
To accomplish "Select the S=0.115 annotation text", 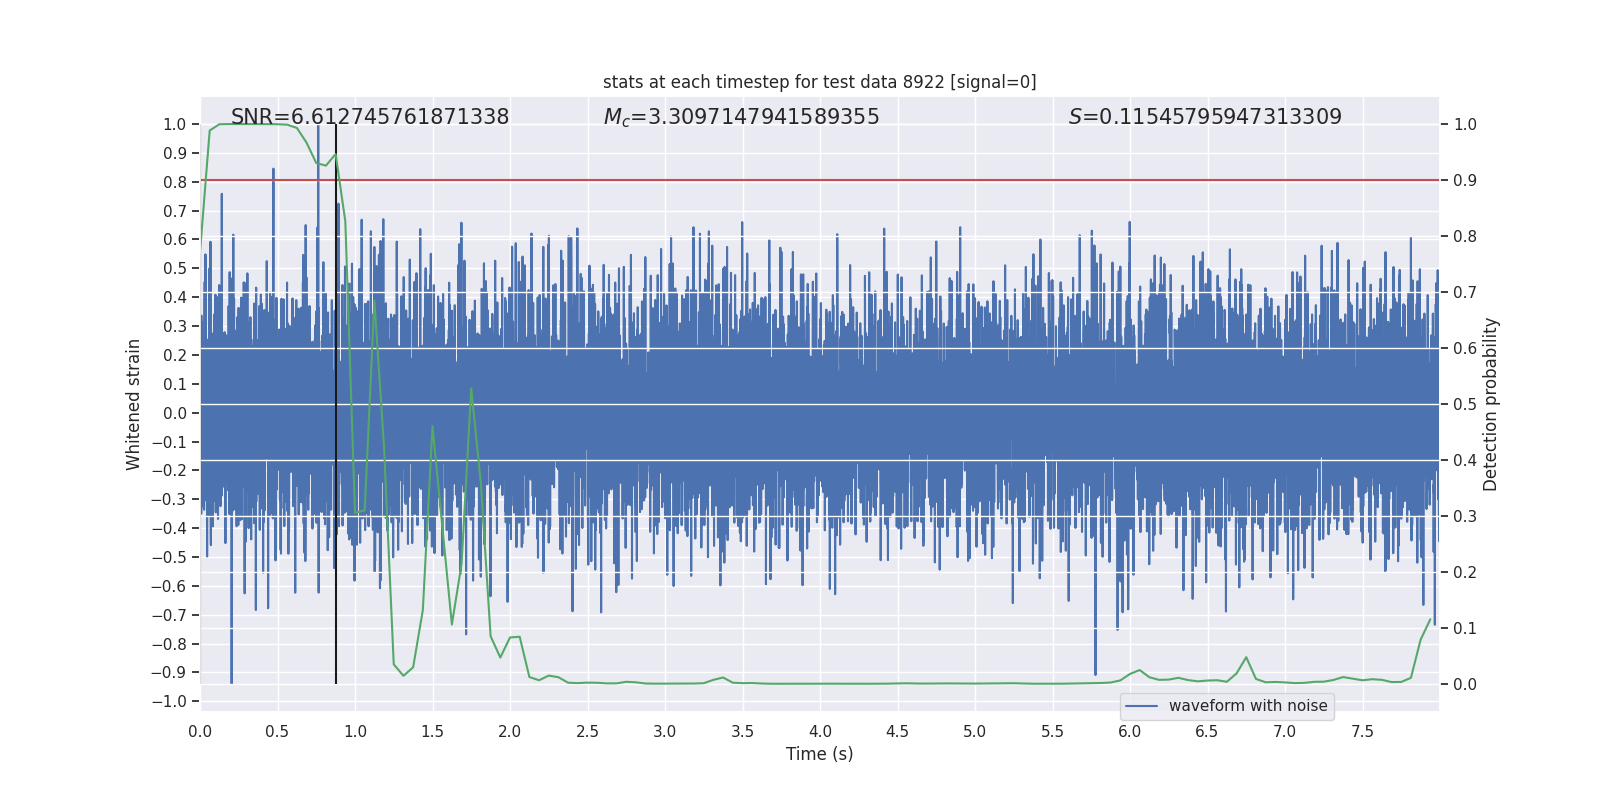I will click(x=1205, y=117).
